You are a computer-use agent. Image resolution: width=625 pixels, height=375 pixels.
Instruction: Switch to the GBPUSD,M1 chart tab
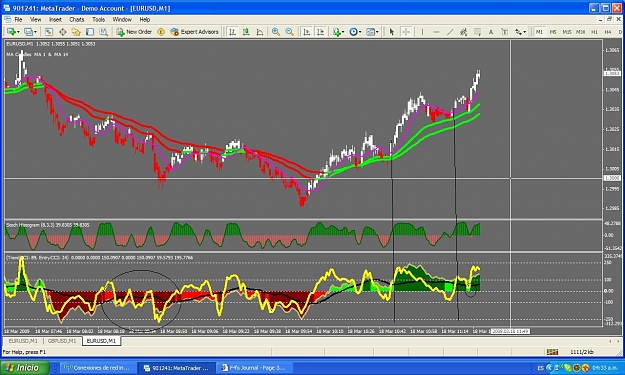tap(62, 341)
